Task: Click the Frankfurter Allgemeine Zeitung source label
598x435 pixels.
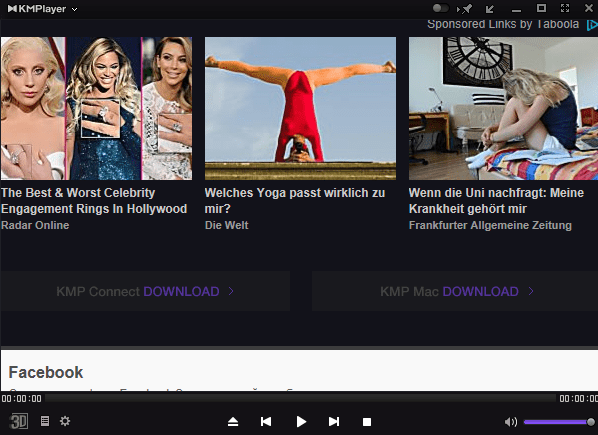Action: click(490, 225)
